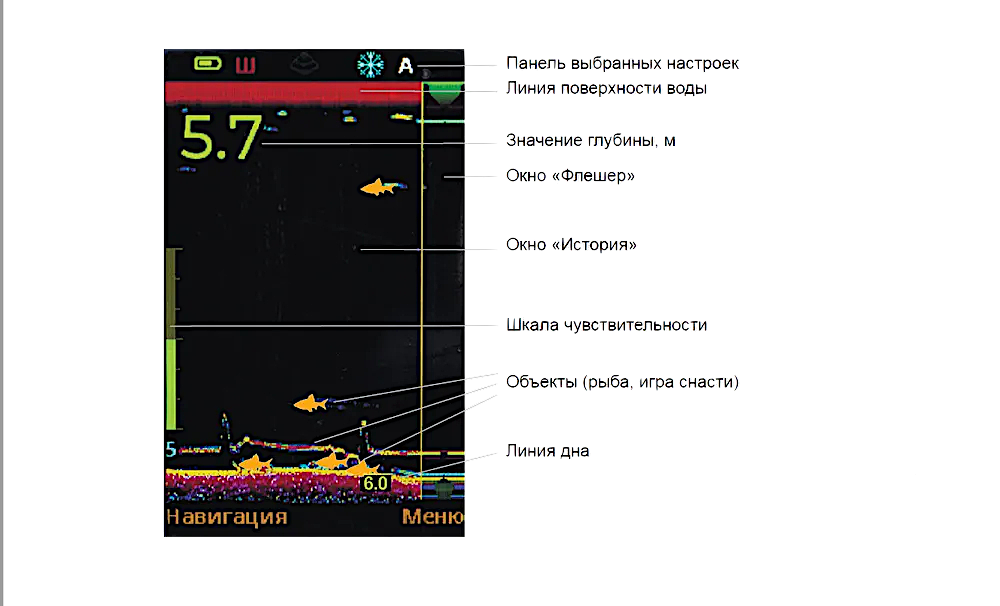Open the Навигация soft key

[227, 517]
